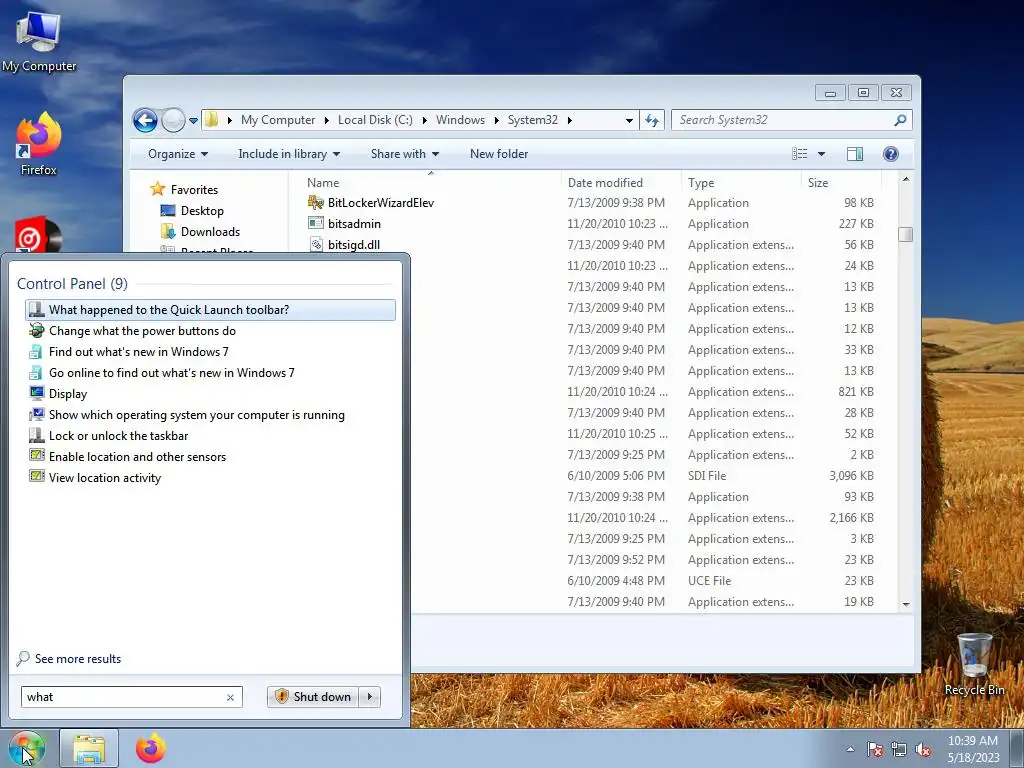Image resolution: width=1024 pixels, height=768 pixels.
Task: Click the search magnifier in Explorer
Action: [900, 120]
